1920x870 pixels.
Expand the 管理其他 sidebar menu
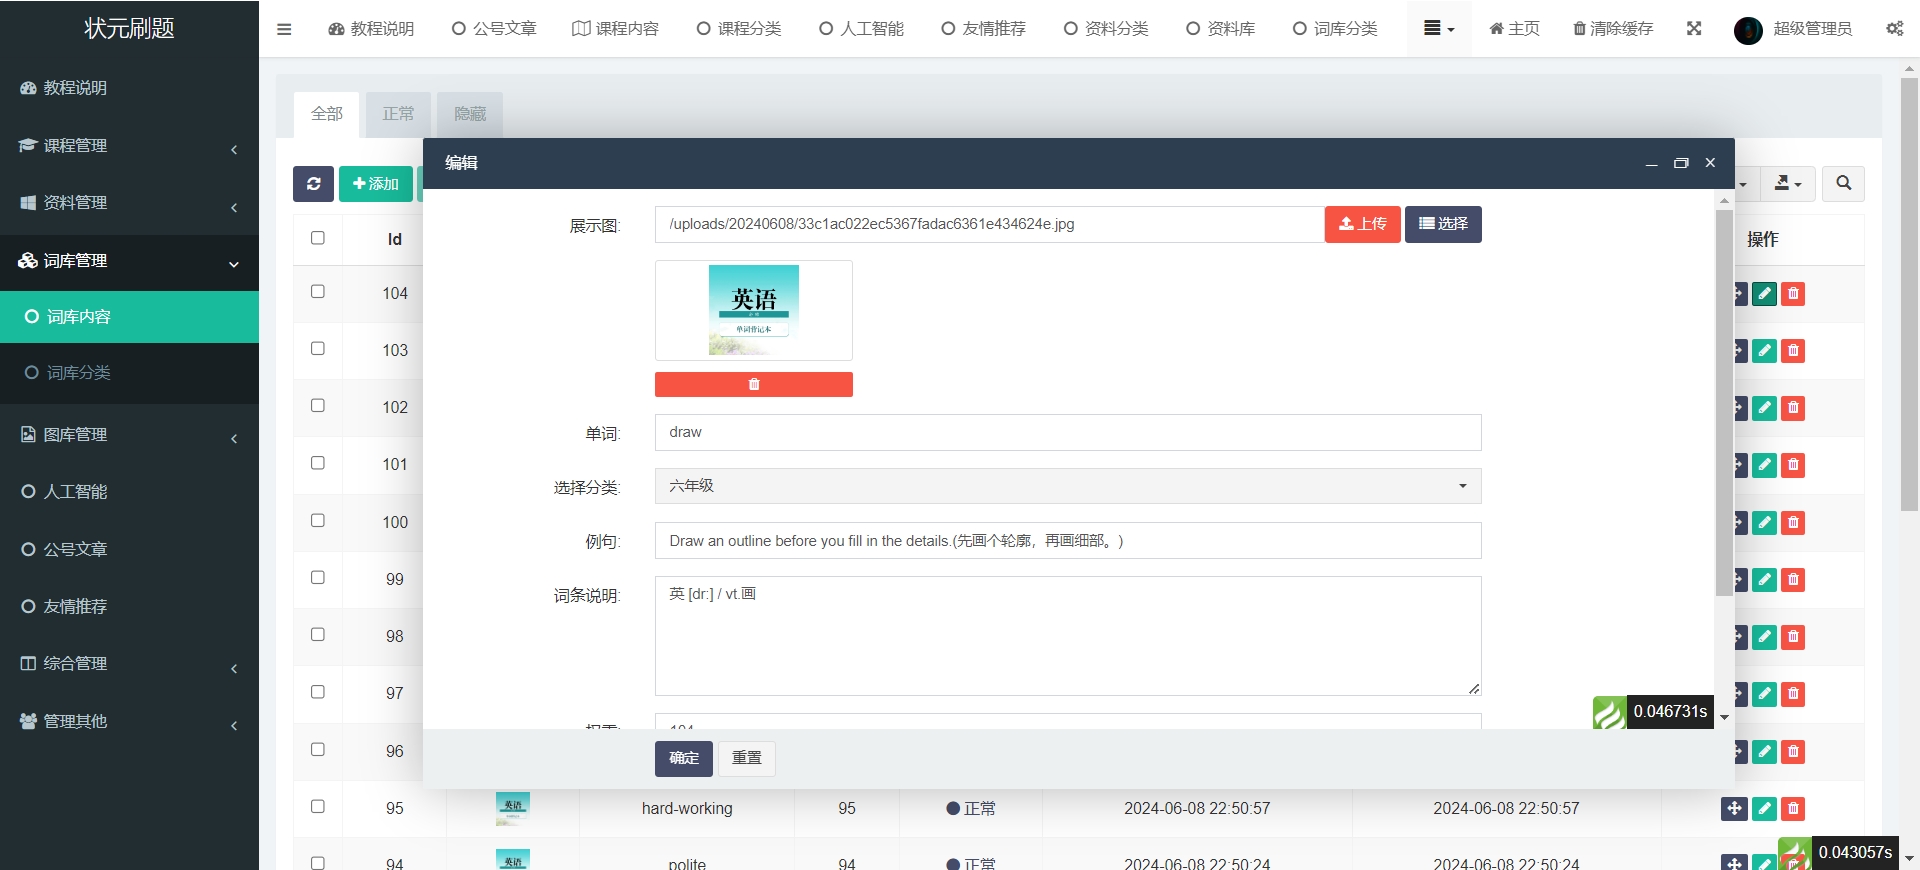click(x=129, y=722)
